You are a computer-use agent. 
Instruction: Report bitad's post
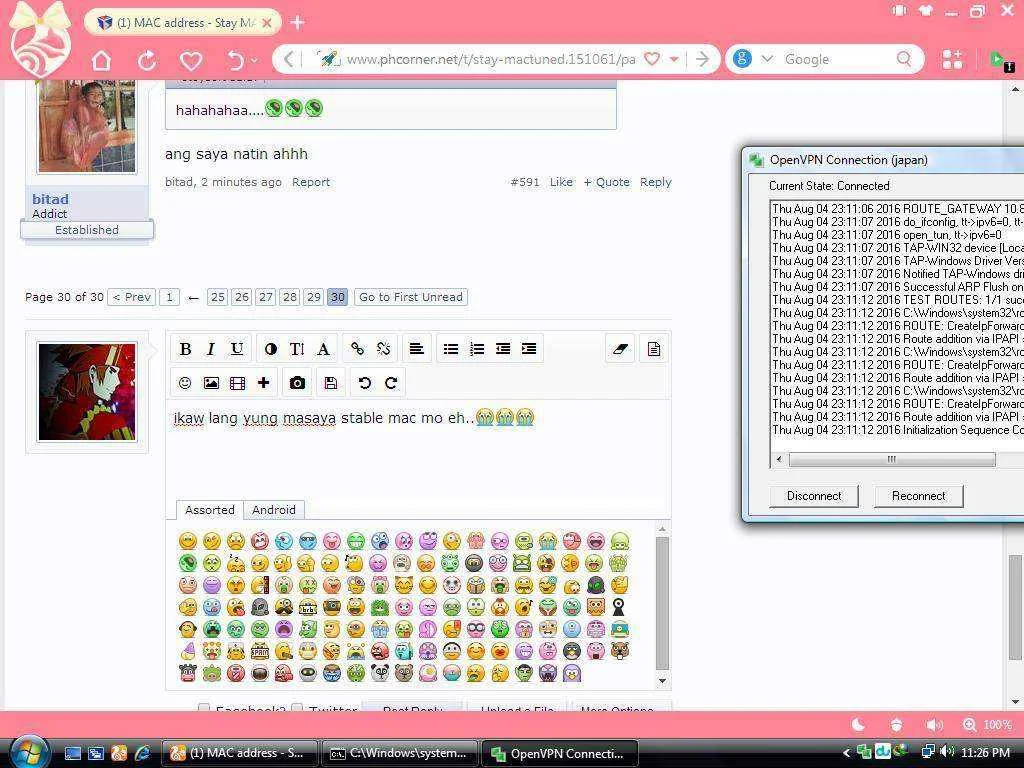(x=311, y=182)
